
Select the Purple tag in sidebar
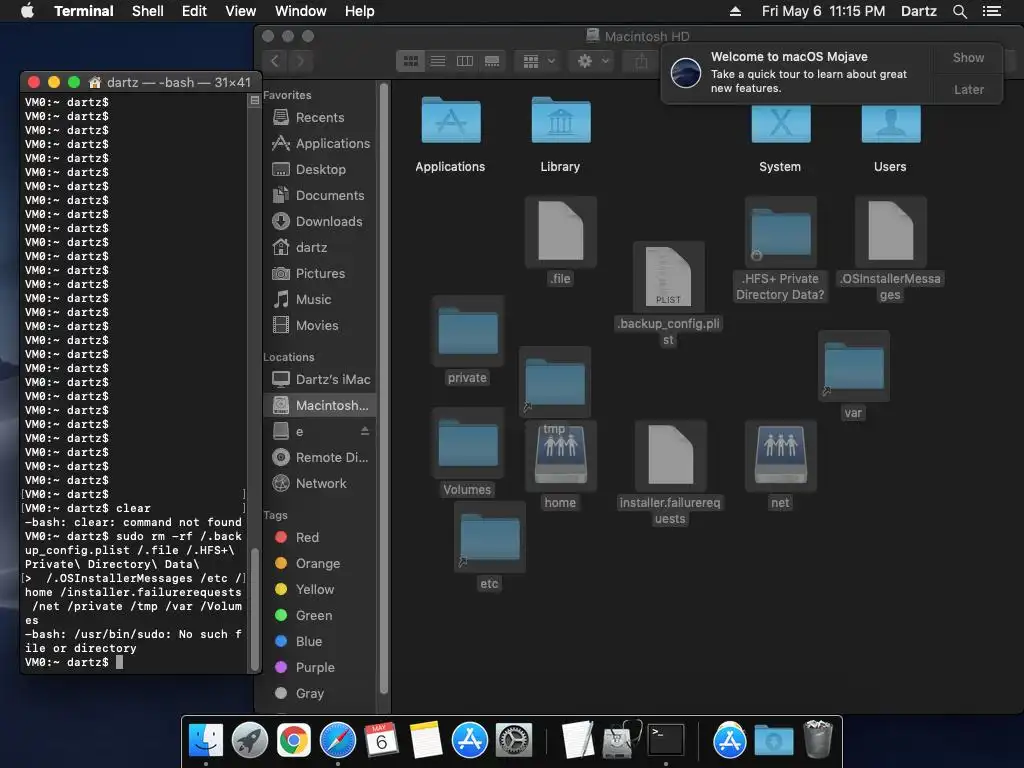(319, 667)
